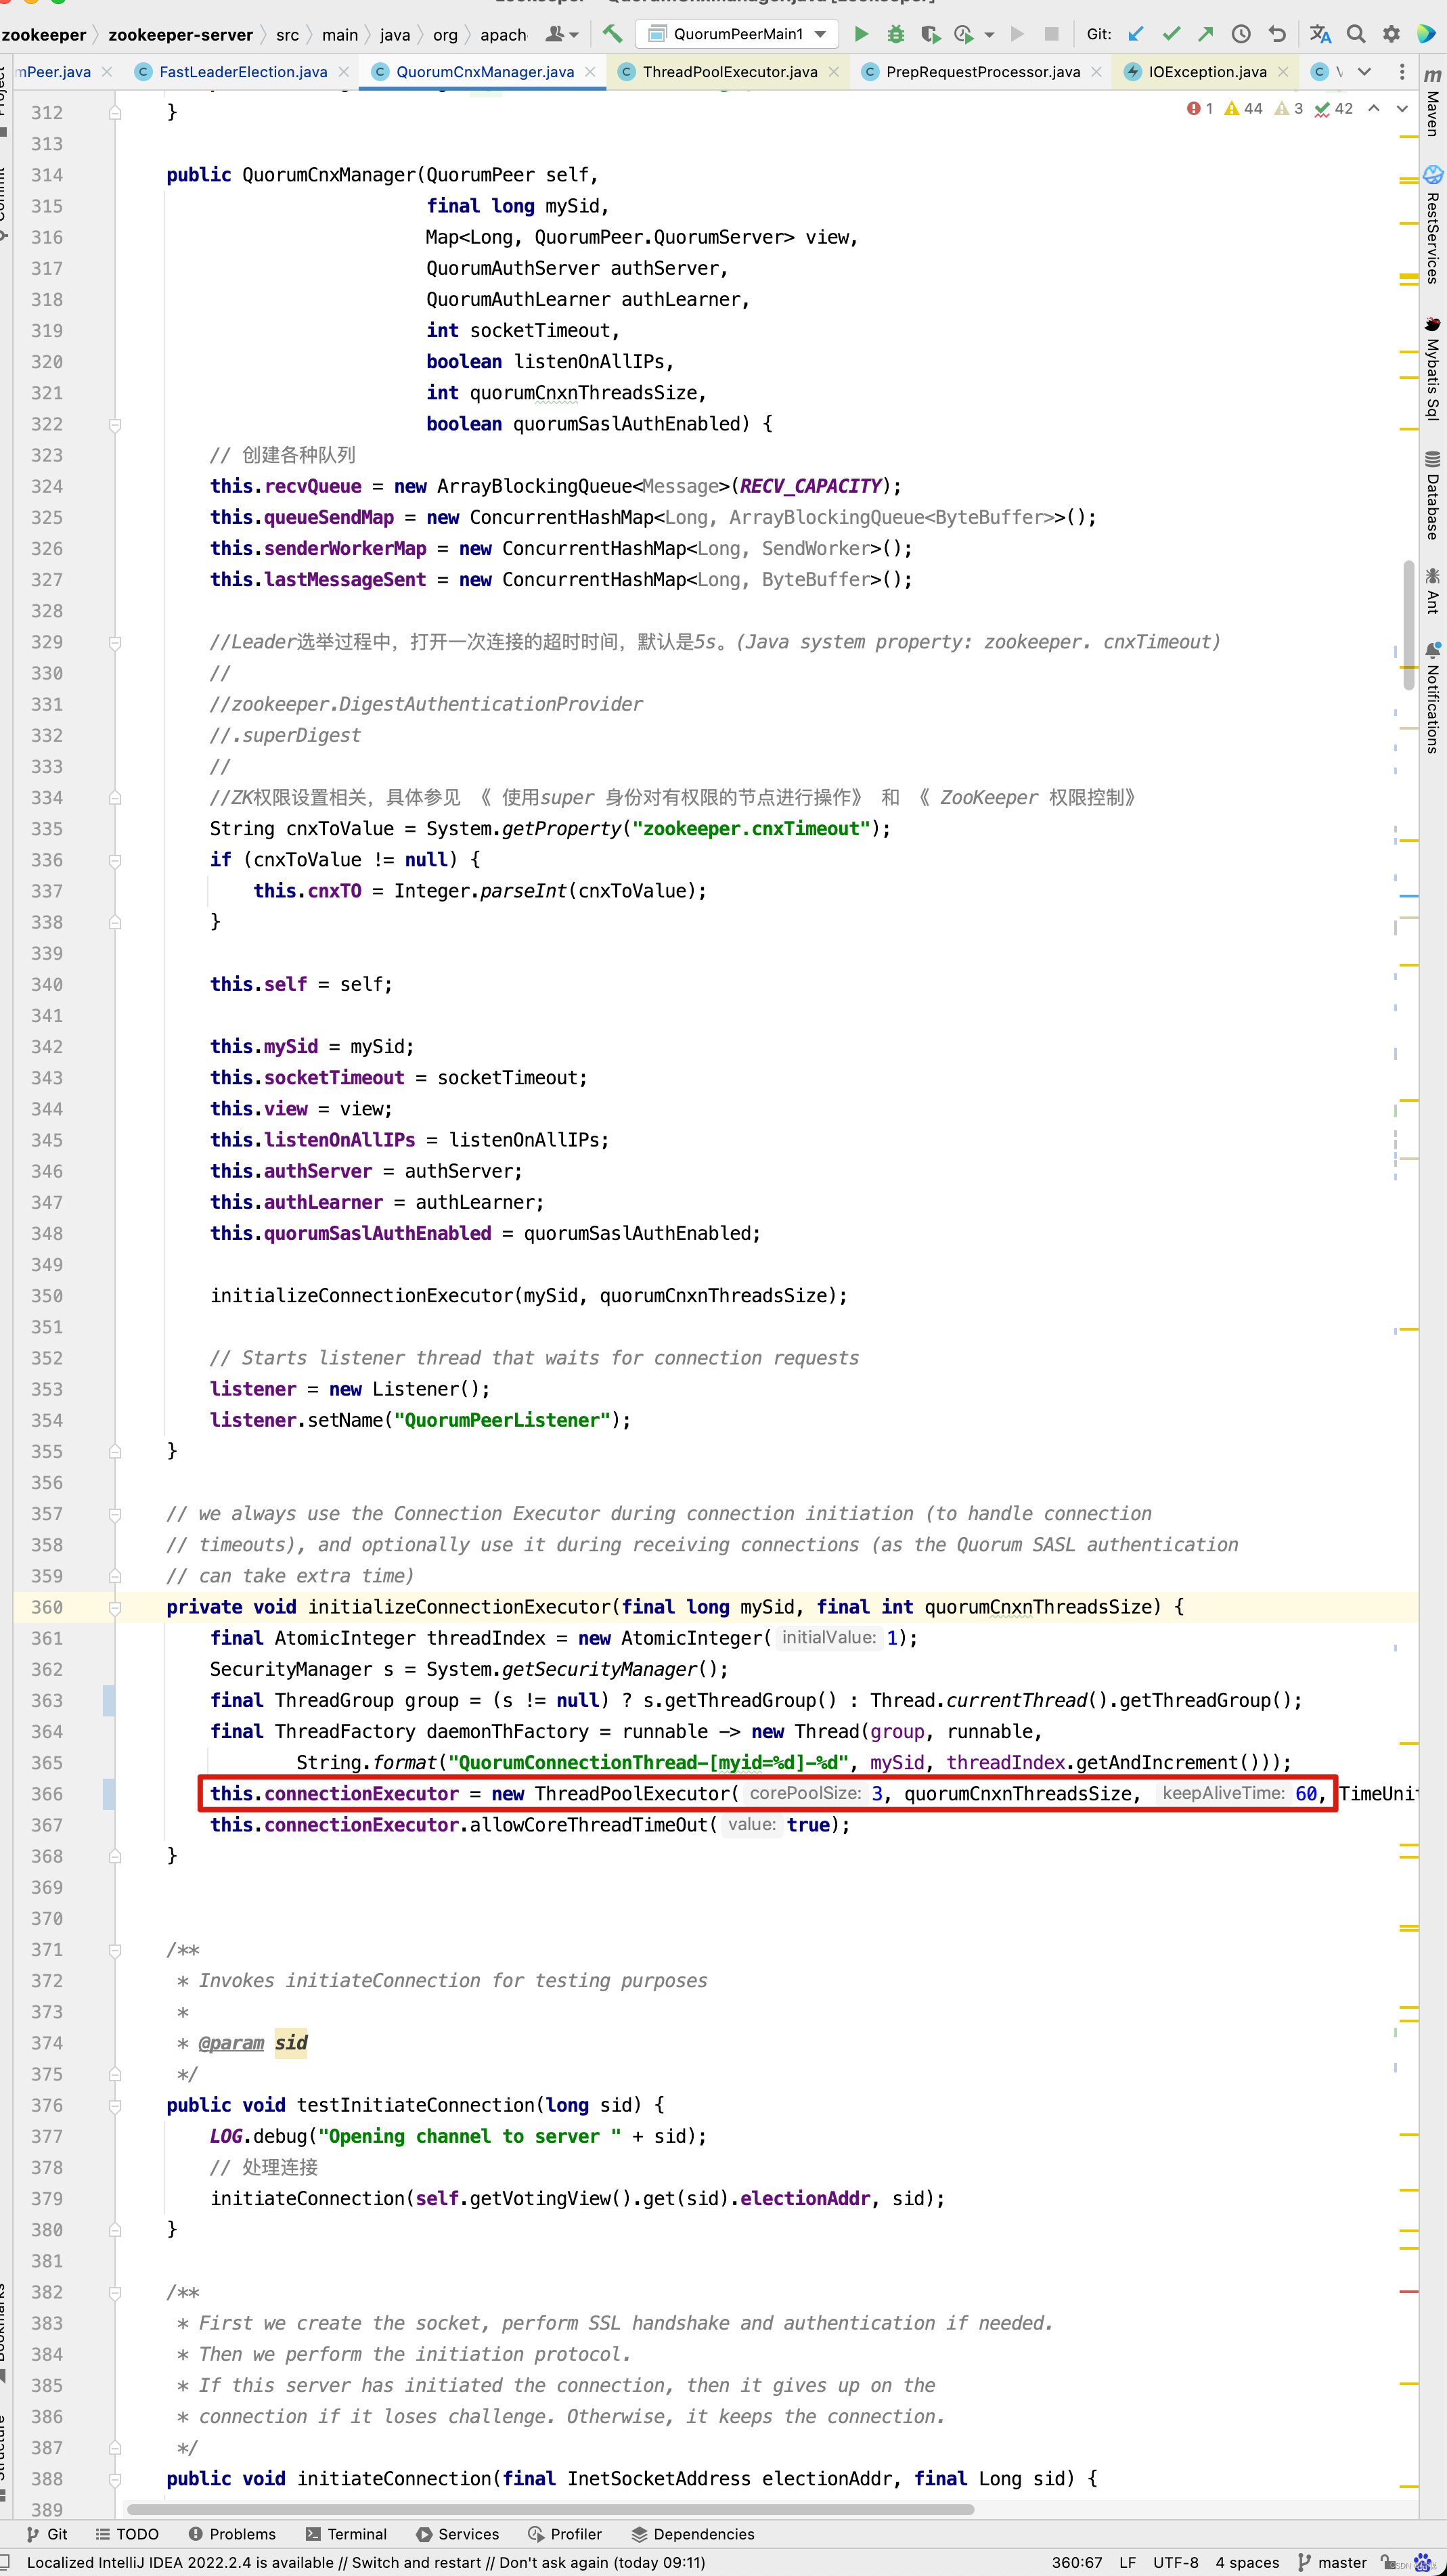Click the IDEA update notification in status bar
Image resolution: width=1447 pixels, height=2576 pixels.
pos(366,2562)
